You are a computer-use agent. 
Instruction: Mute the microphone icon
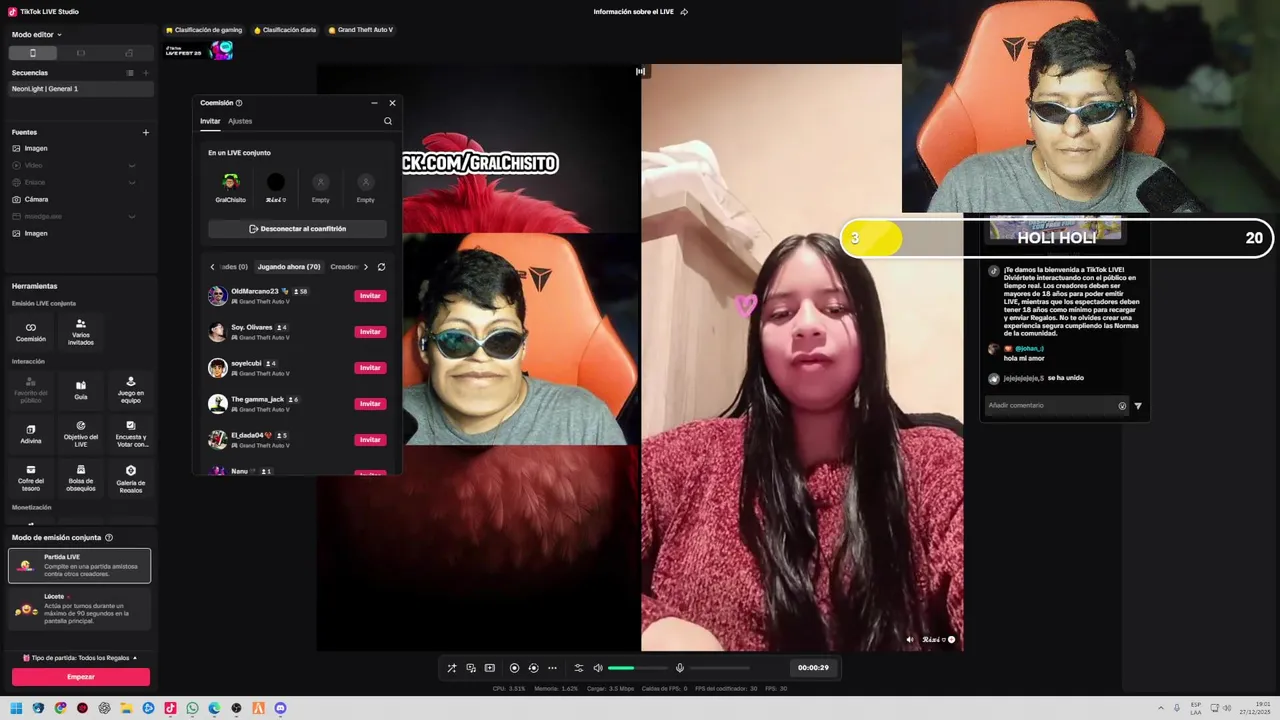tap(680, 668)
